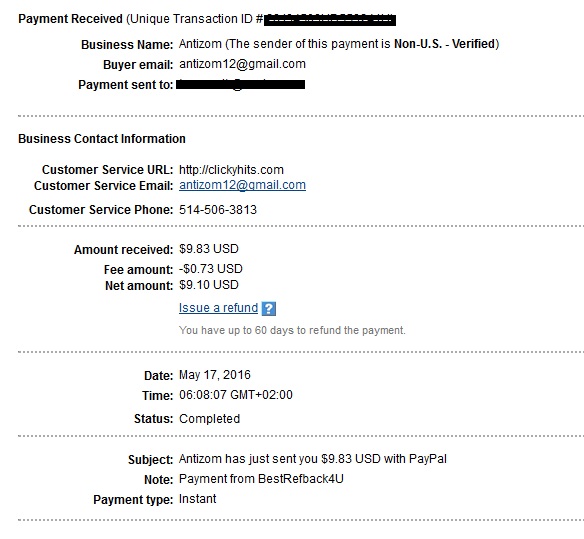The height and width of the screenshot is (539, 584).
Task: Click the redacted Payment sent to address
Action: (241, 85)
